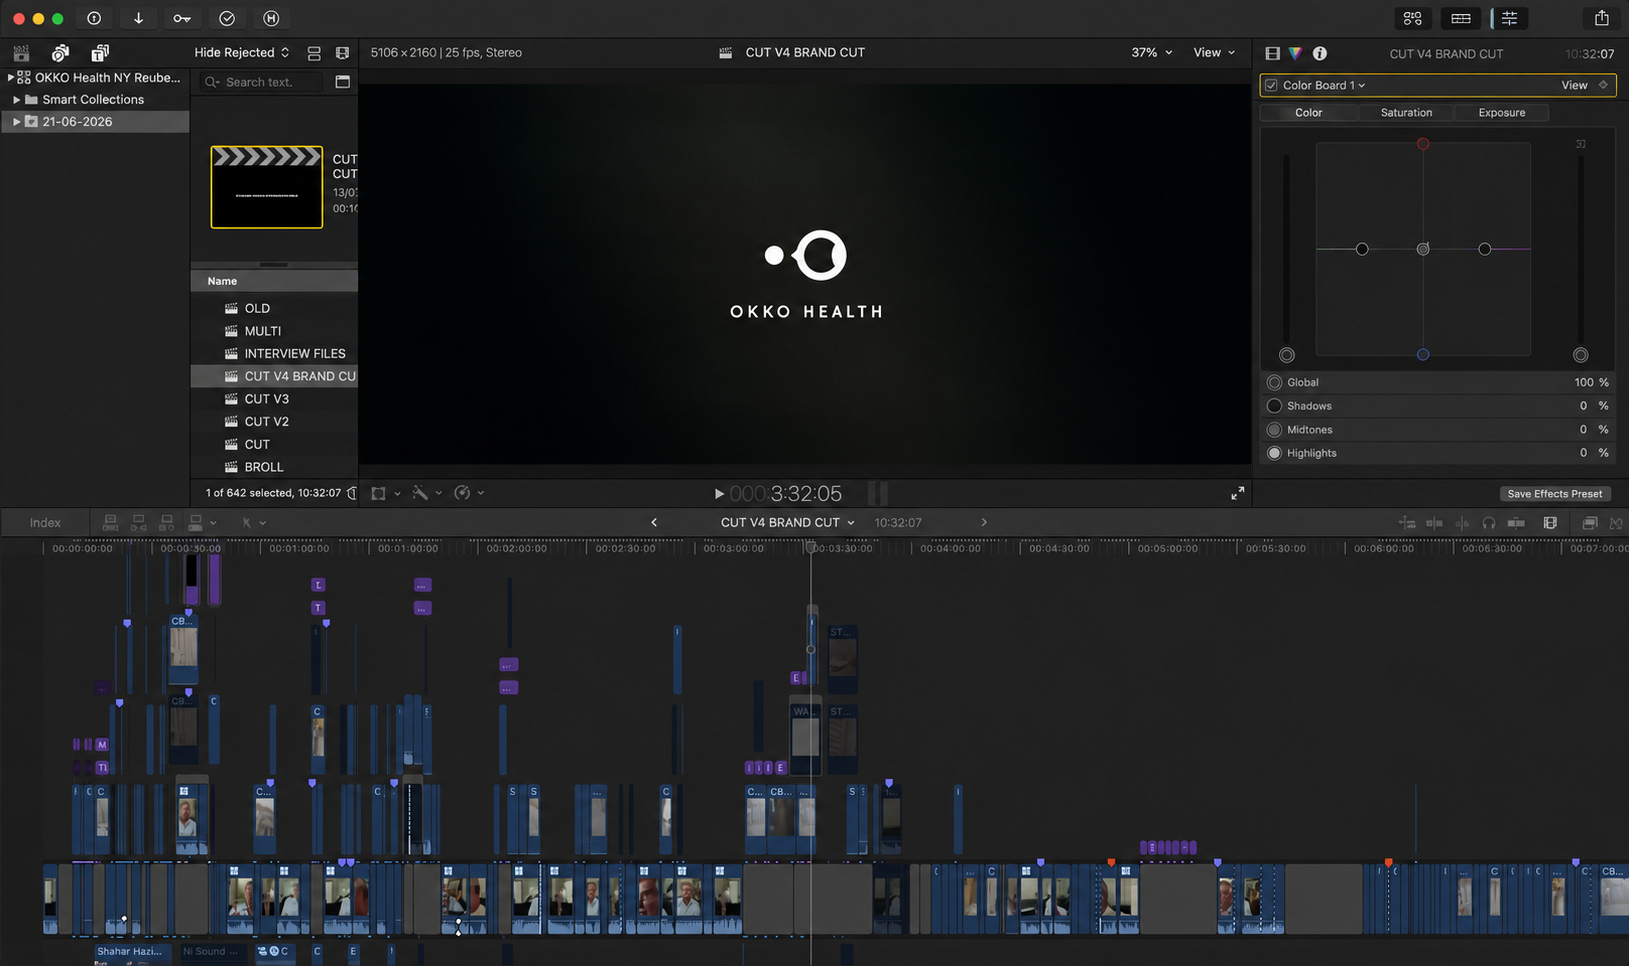Click the circled H extension icon
Viewport: 1629px width, 966px height.
271,18
